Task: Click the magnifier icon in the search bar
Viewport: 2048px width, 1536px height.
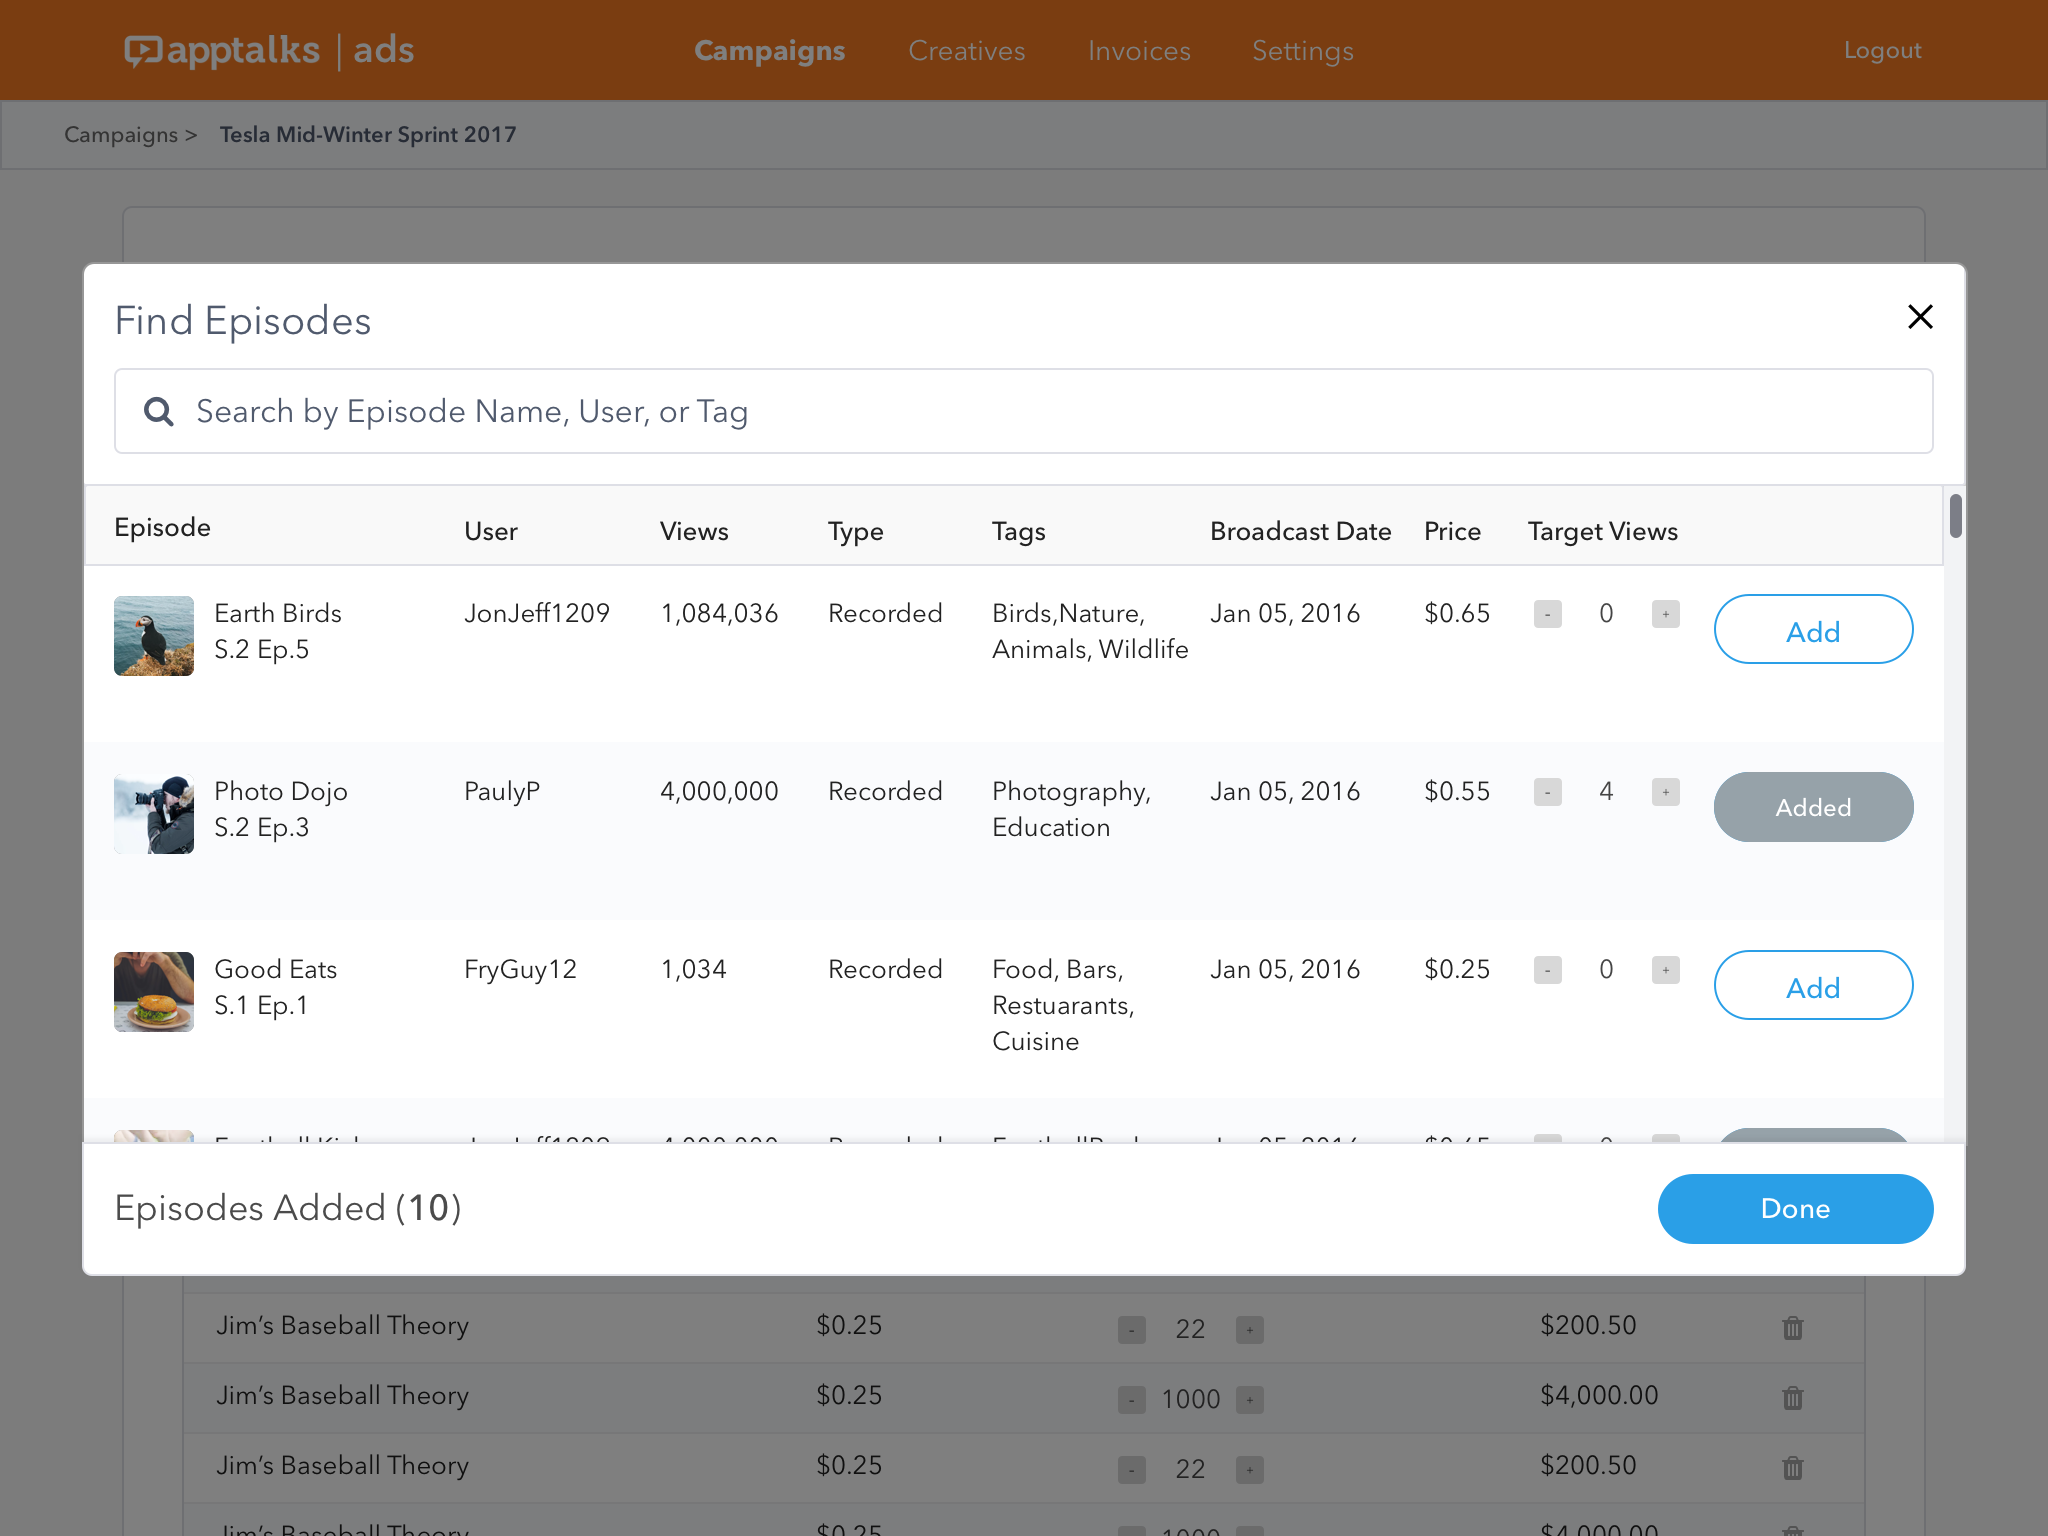Action: (x=159, y=411)
